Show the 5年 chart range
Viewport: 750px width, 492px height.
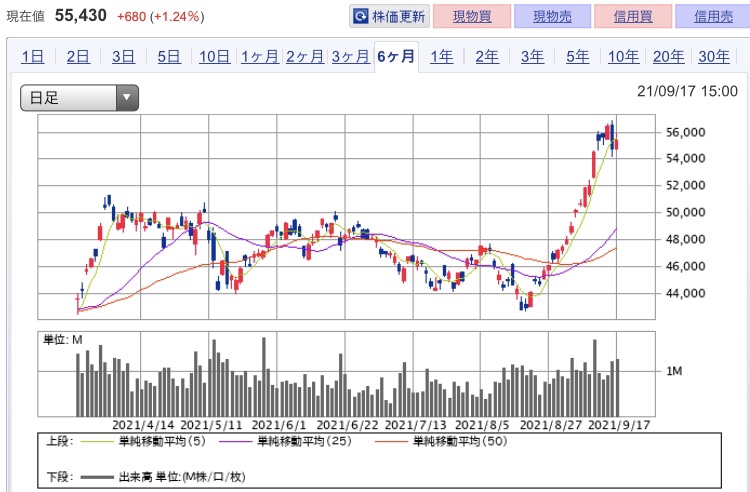pos(578,56)
